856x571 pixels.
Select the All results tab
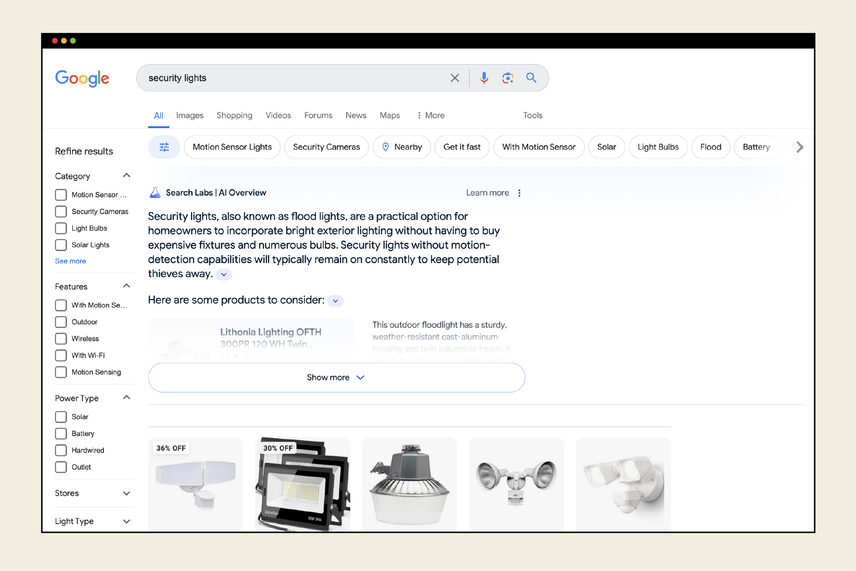pos(158,115)
